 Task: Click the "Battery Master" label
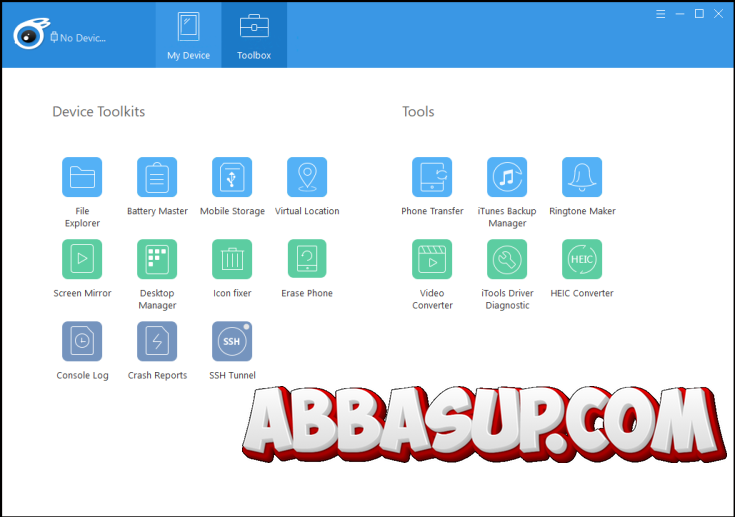point(157,211)
